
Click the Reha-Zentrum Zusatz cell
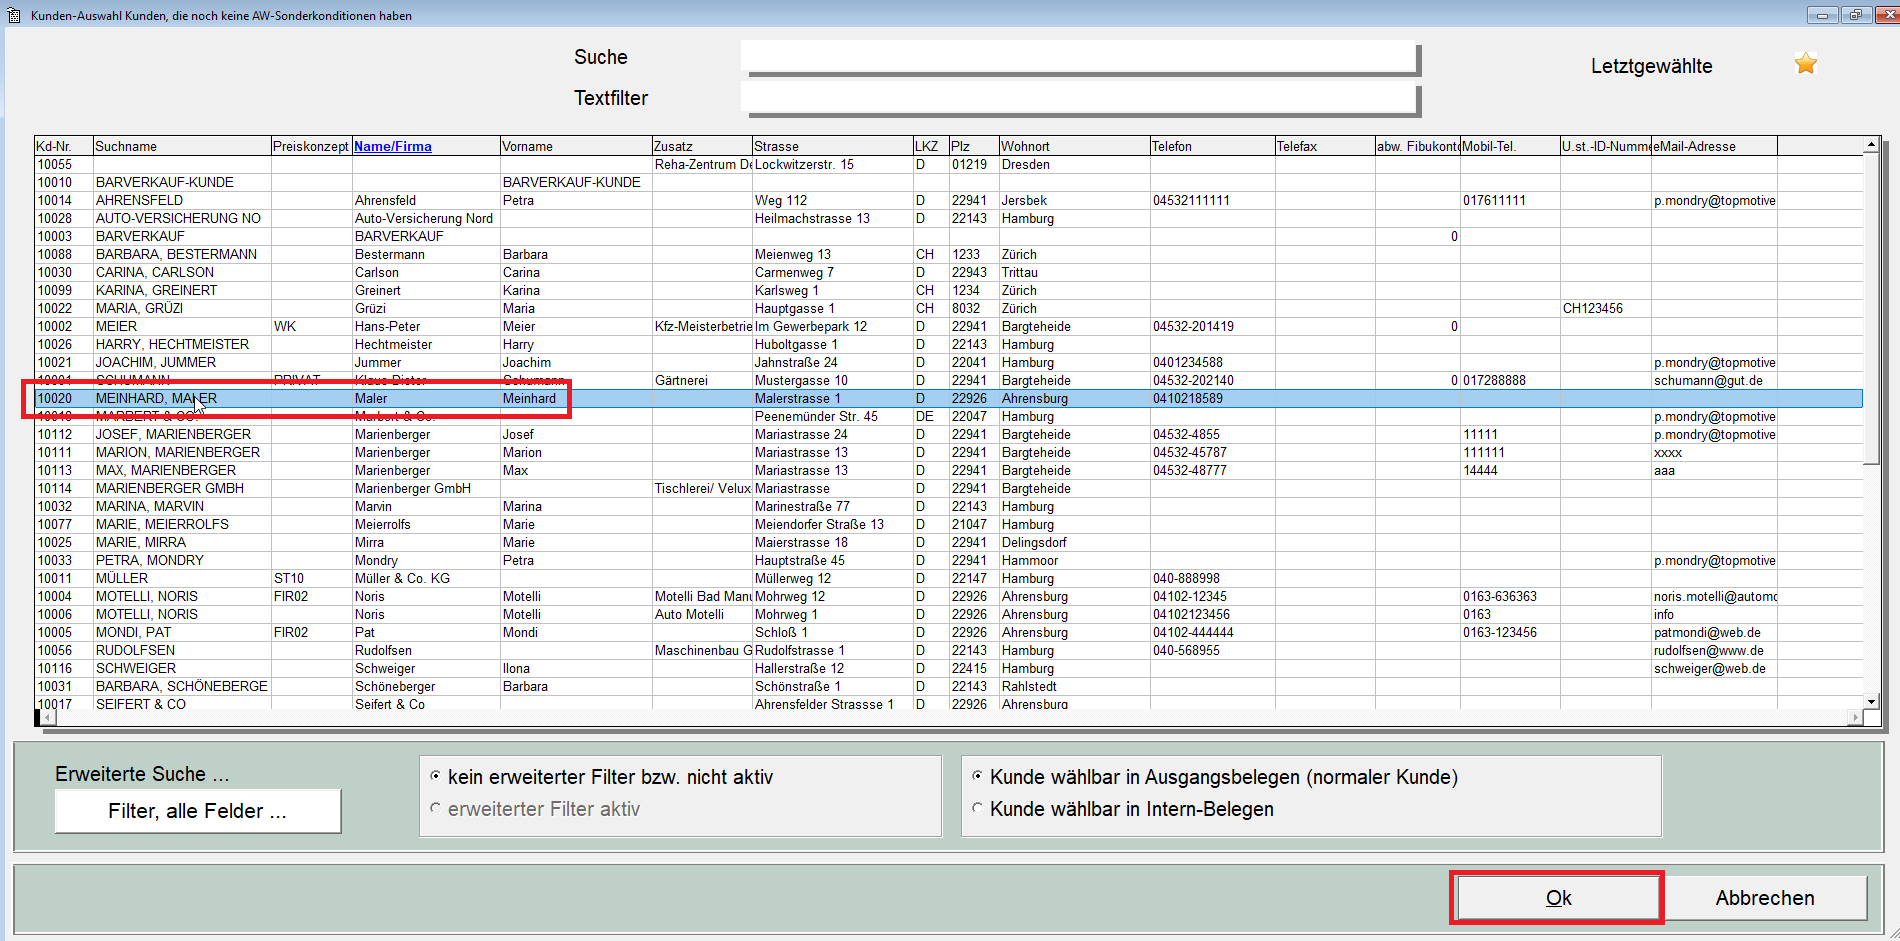coord(702,164)
